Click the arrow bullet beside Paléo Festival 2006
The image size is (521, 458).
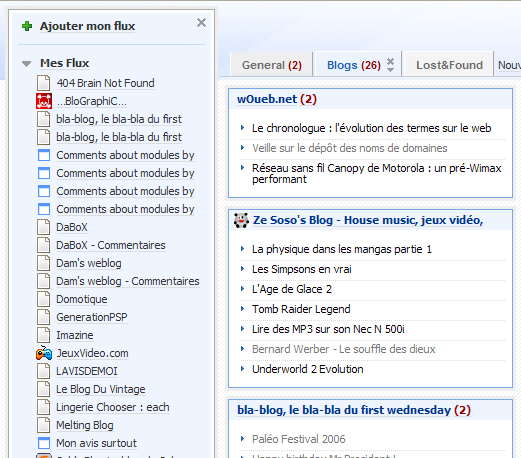click(x=243, y=439)
